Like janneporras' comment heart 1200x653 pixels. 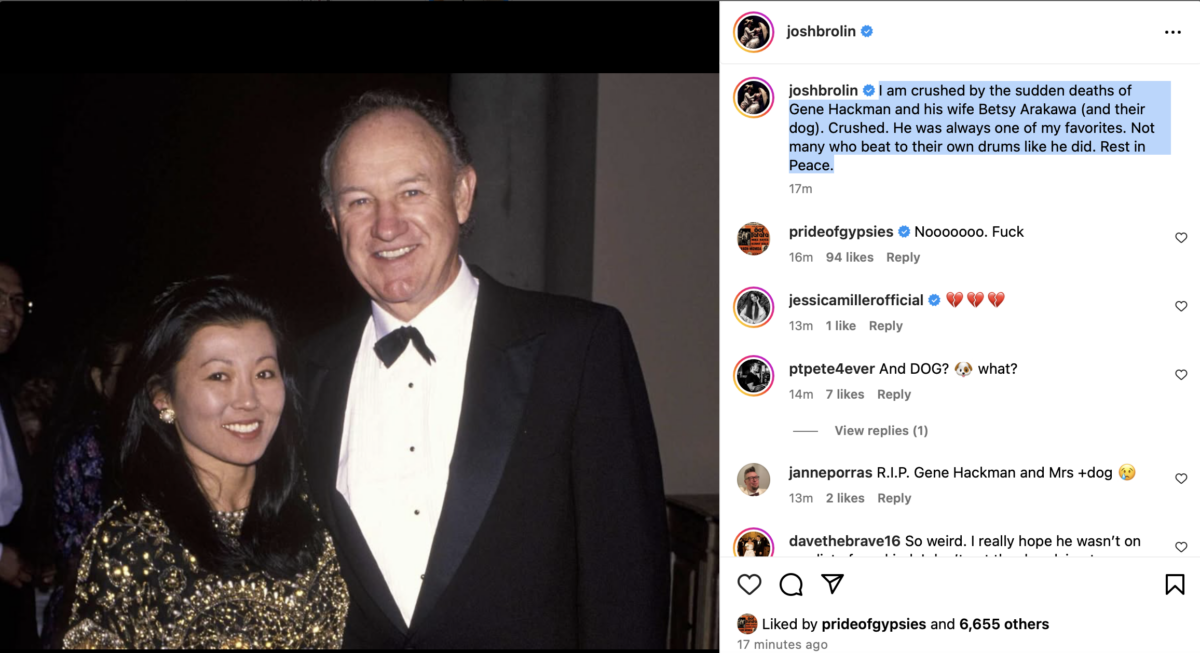(1181, 479)
